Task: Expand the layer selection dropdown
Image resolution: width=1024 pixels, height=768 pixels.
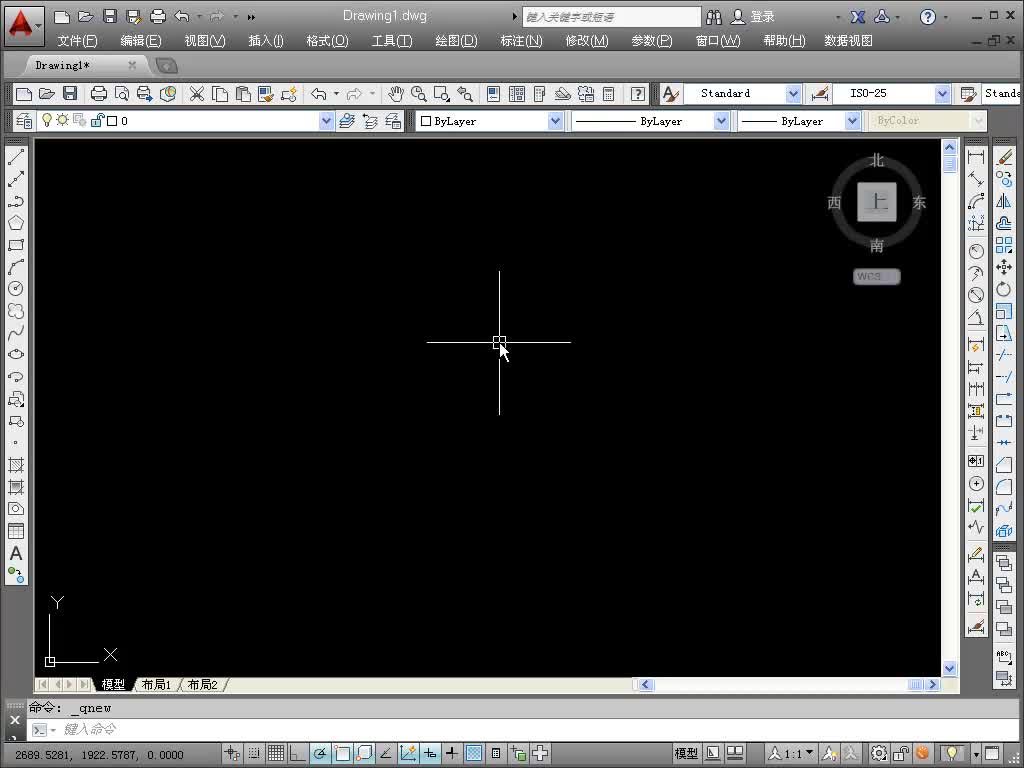Action: 326,121
